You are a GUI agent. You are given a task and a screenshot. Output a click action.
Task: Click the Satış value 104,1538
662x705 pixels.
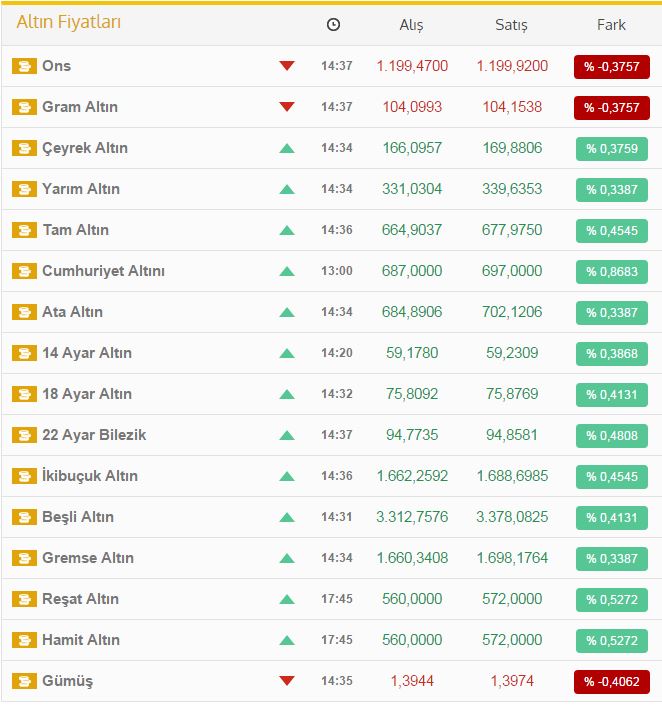[x=512, y=107]
